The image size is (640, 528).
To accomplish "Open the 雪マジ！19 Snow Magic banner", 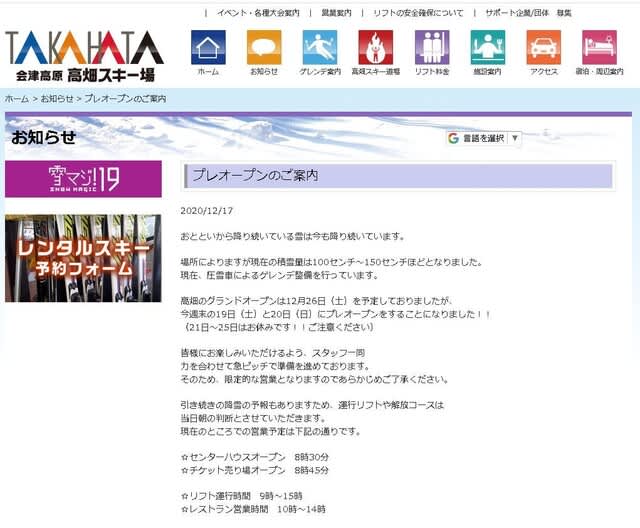I will [83, 179].
